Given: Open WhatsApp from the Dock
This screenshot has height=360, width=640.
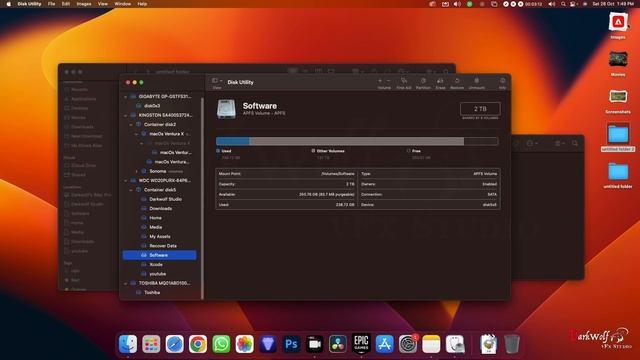Looking at the screenshot, I should 221,344.
